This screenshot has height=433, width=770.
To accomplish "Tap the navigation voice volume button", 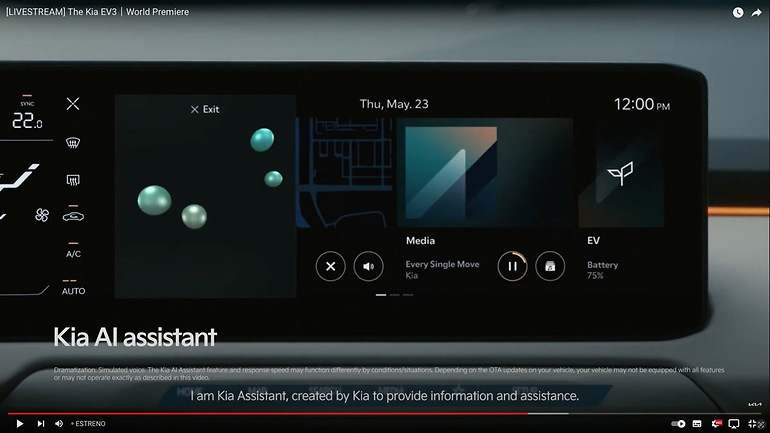I will 368,266.
